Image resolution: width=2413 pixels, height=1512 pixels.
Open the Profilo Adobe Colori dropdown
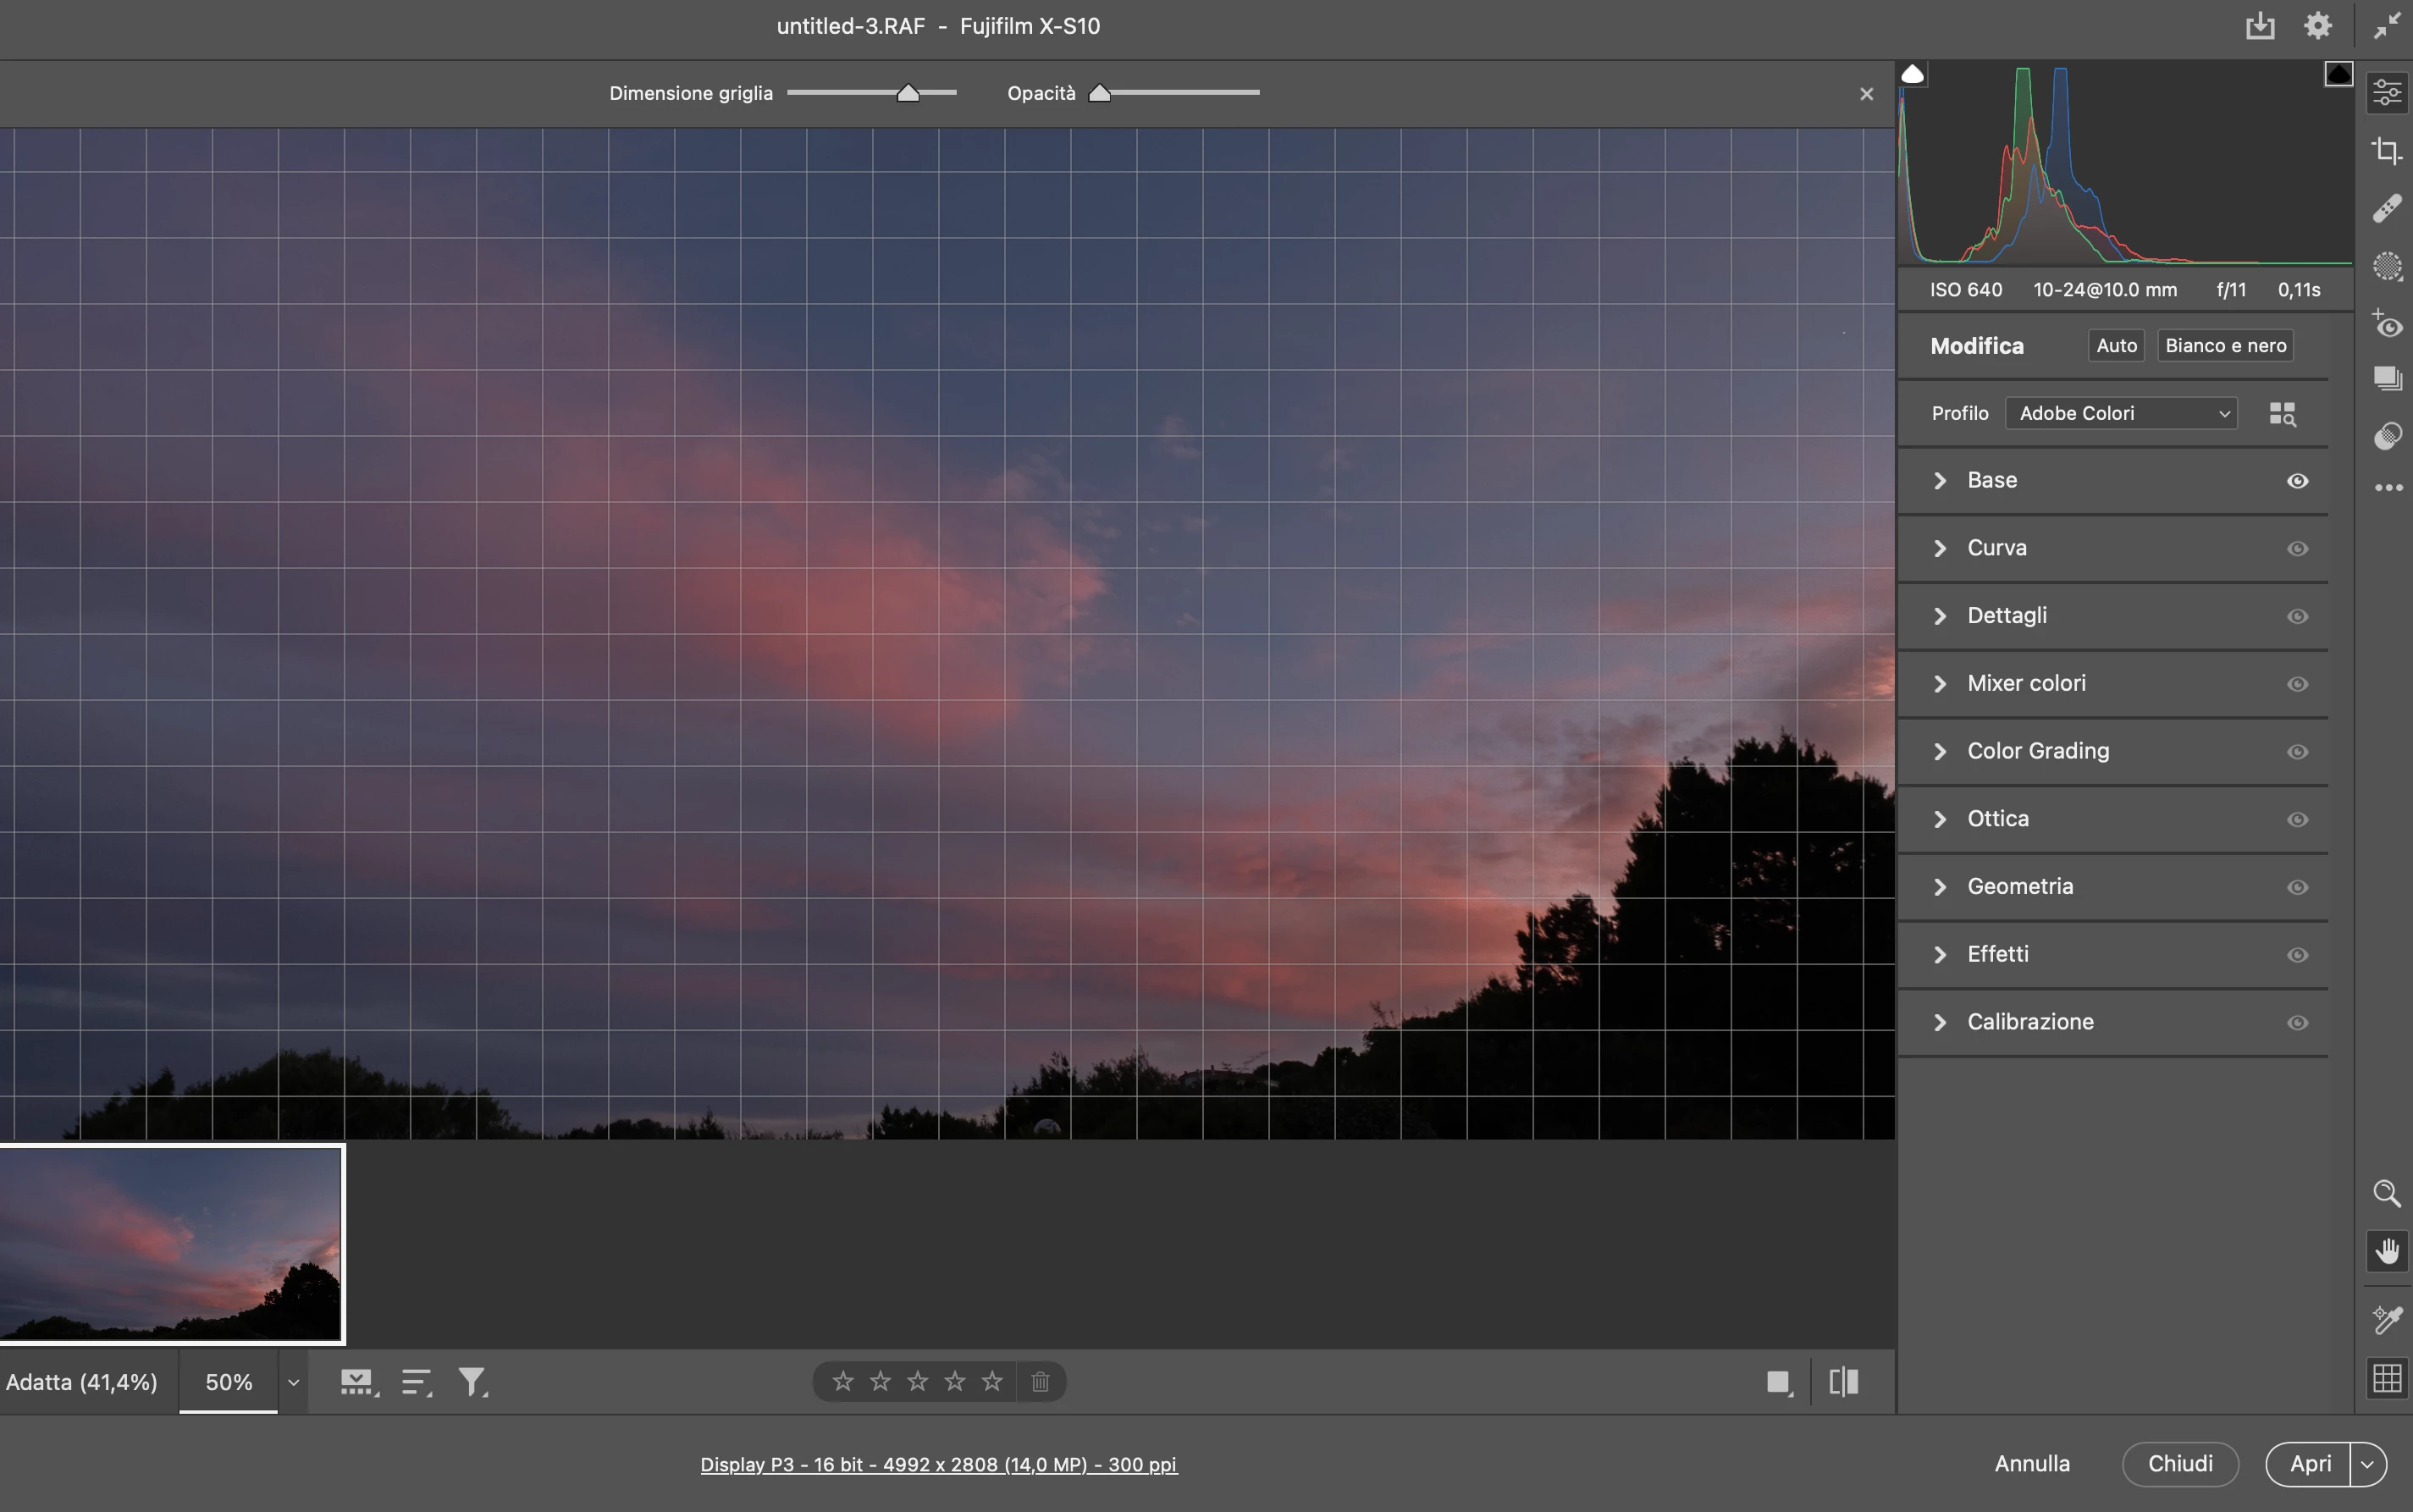click(x=2120, y=414)
